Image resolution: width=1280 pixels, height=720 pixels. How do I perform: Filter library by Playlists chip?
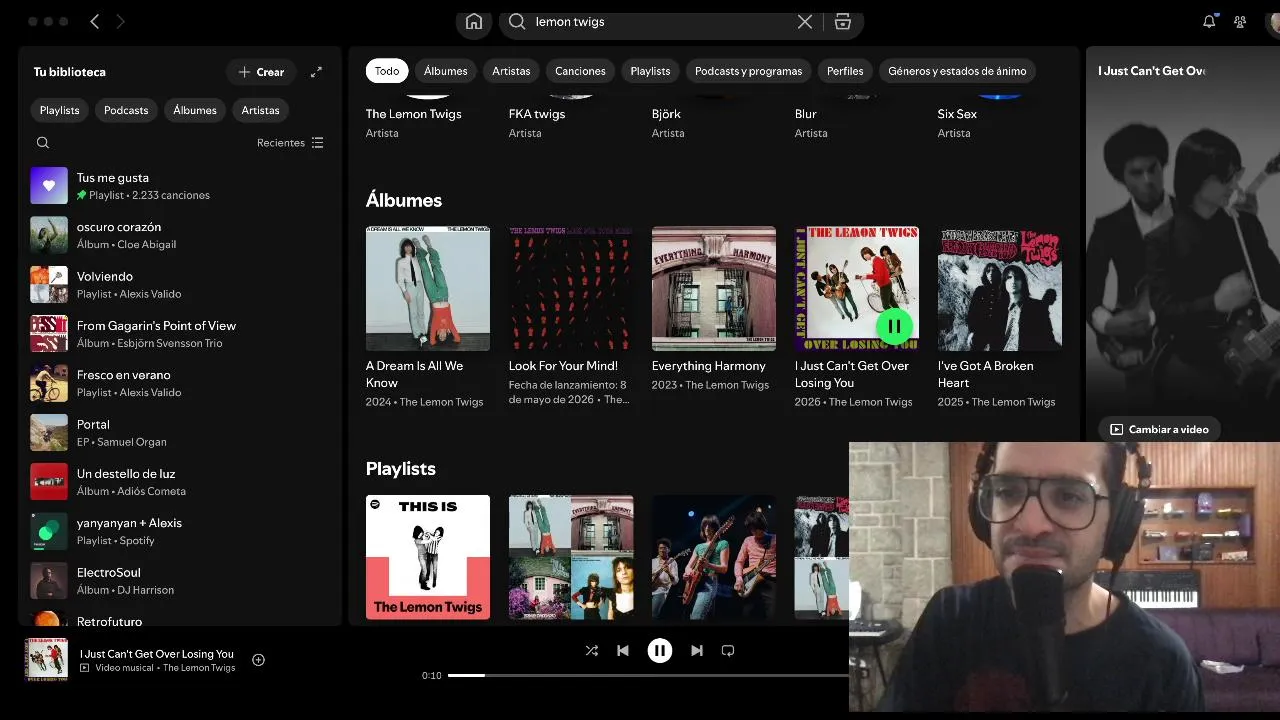tap(59, 110)
